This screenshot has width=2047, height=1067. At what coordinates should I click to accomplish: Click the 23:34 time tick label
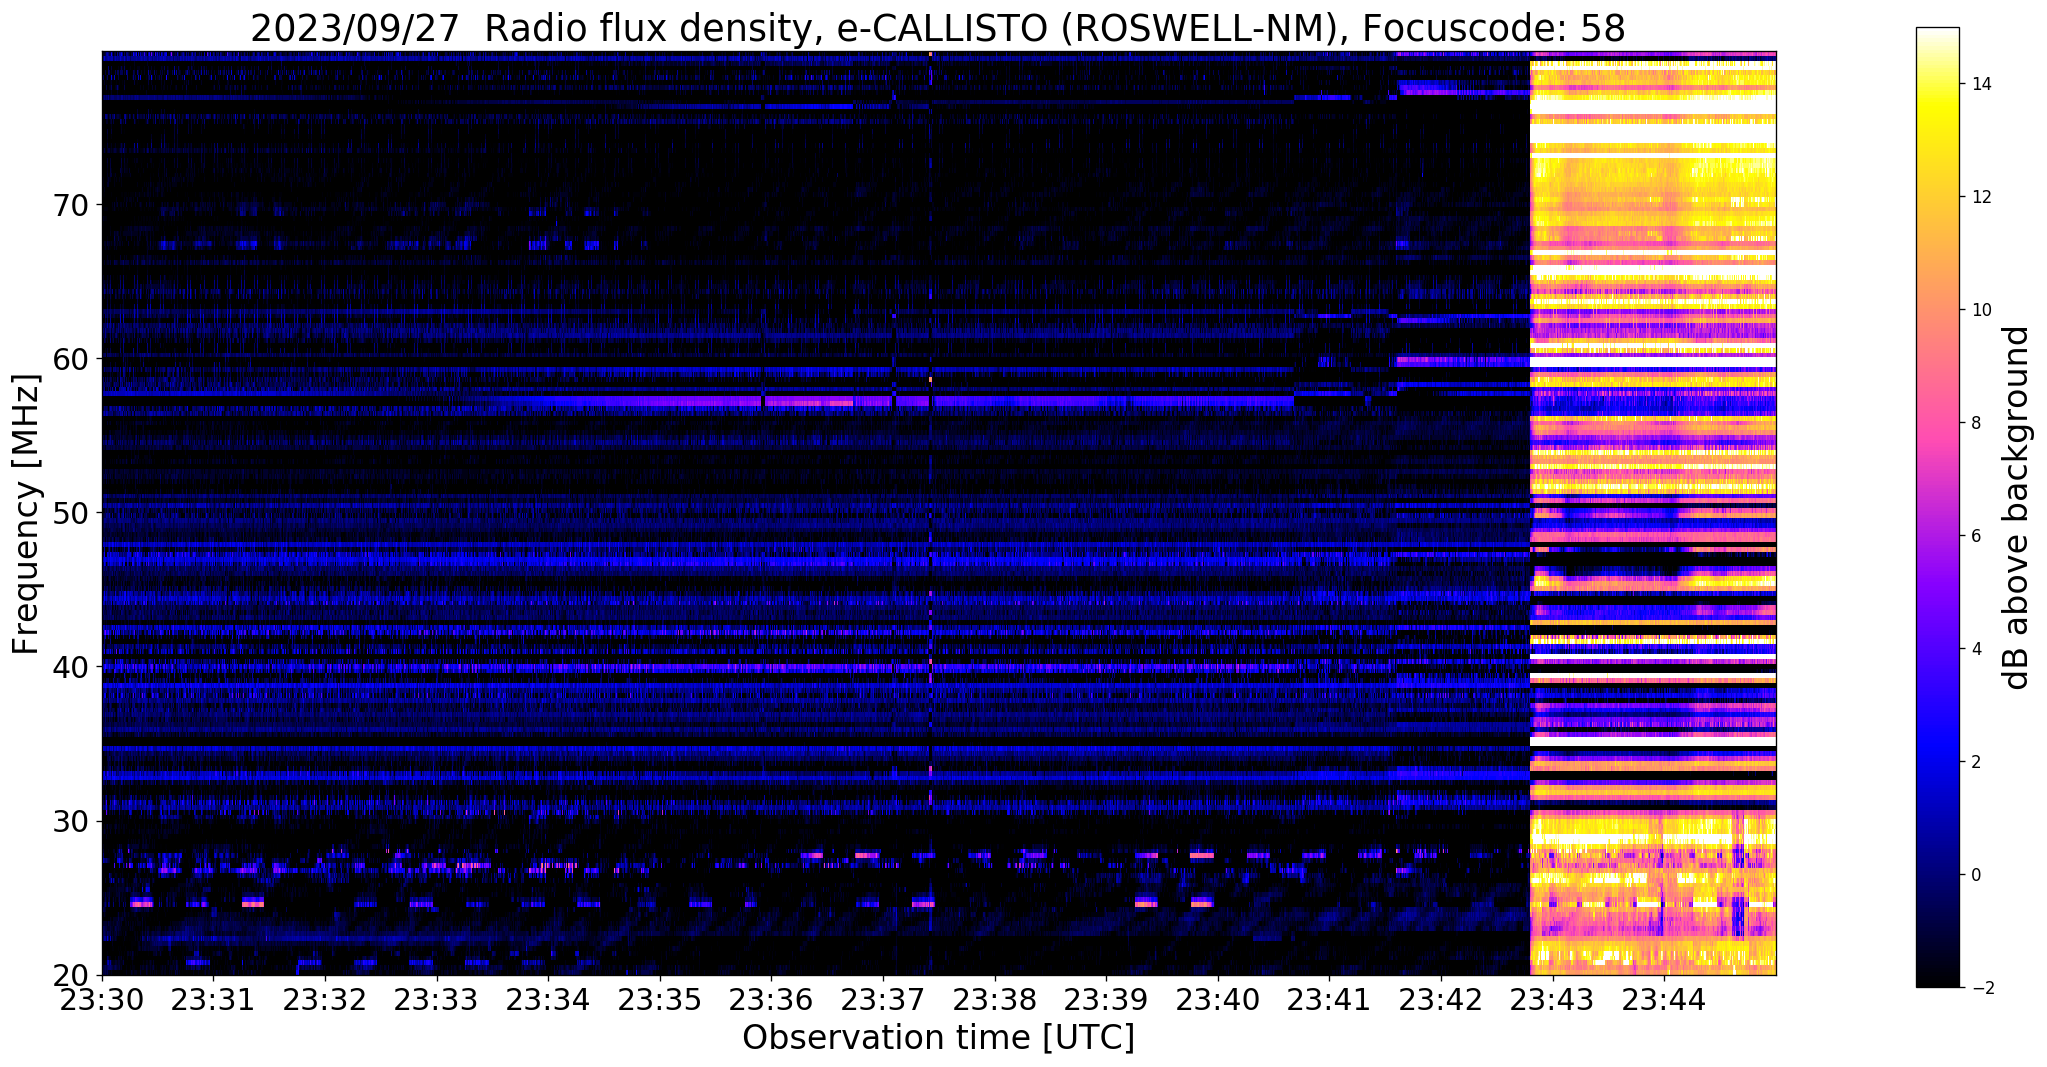click(x=548, y=1000)
